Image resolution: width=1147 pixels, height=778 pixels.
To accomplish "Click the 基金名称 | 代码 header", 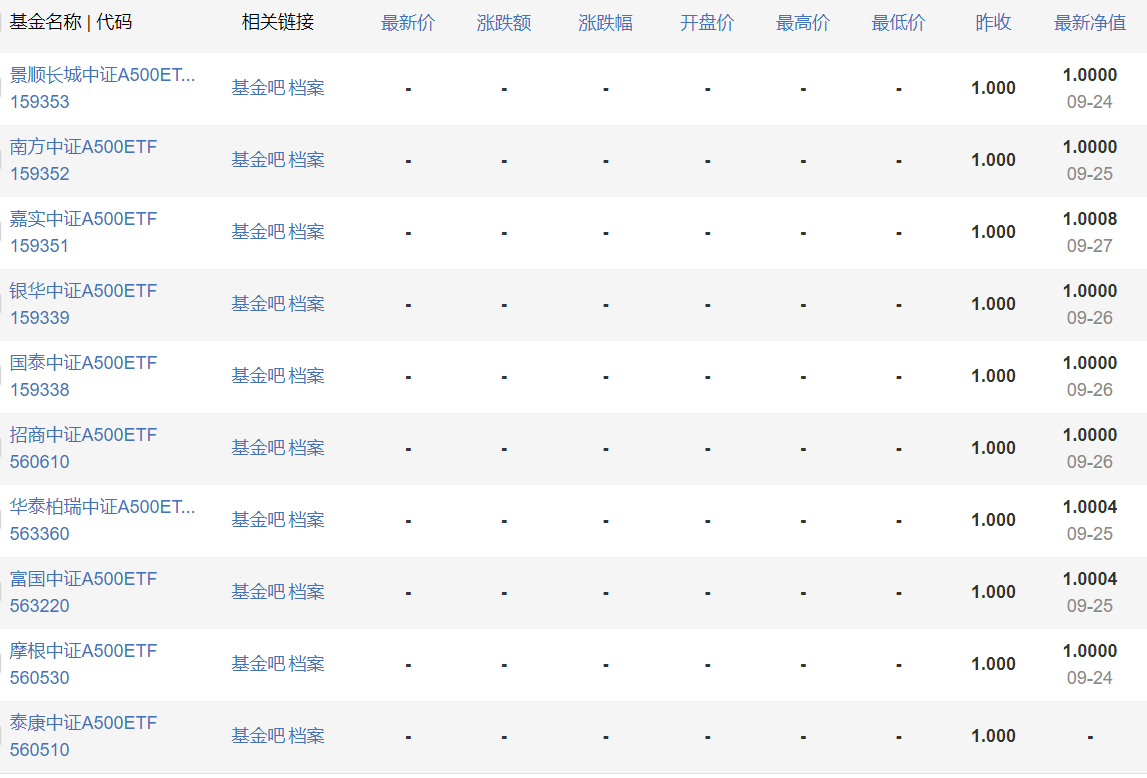I will [71, 22].
